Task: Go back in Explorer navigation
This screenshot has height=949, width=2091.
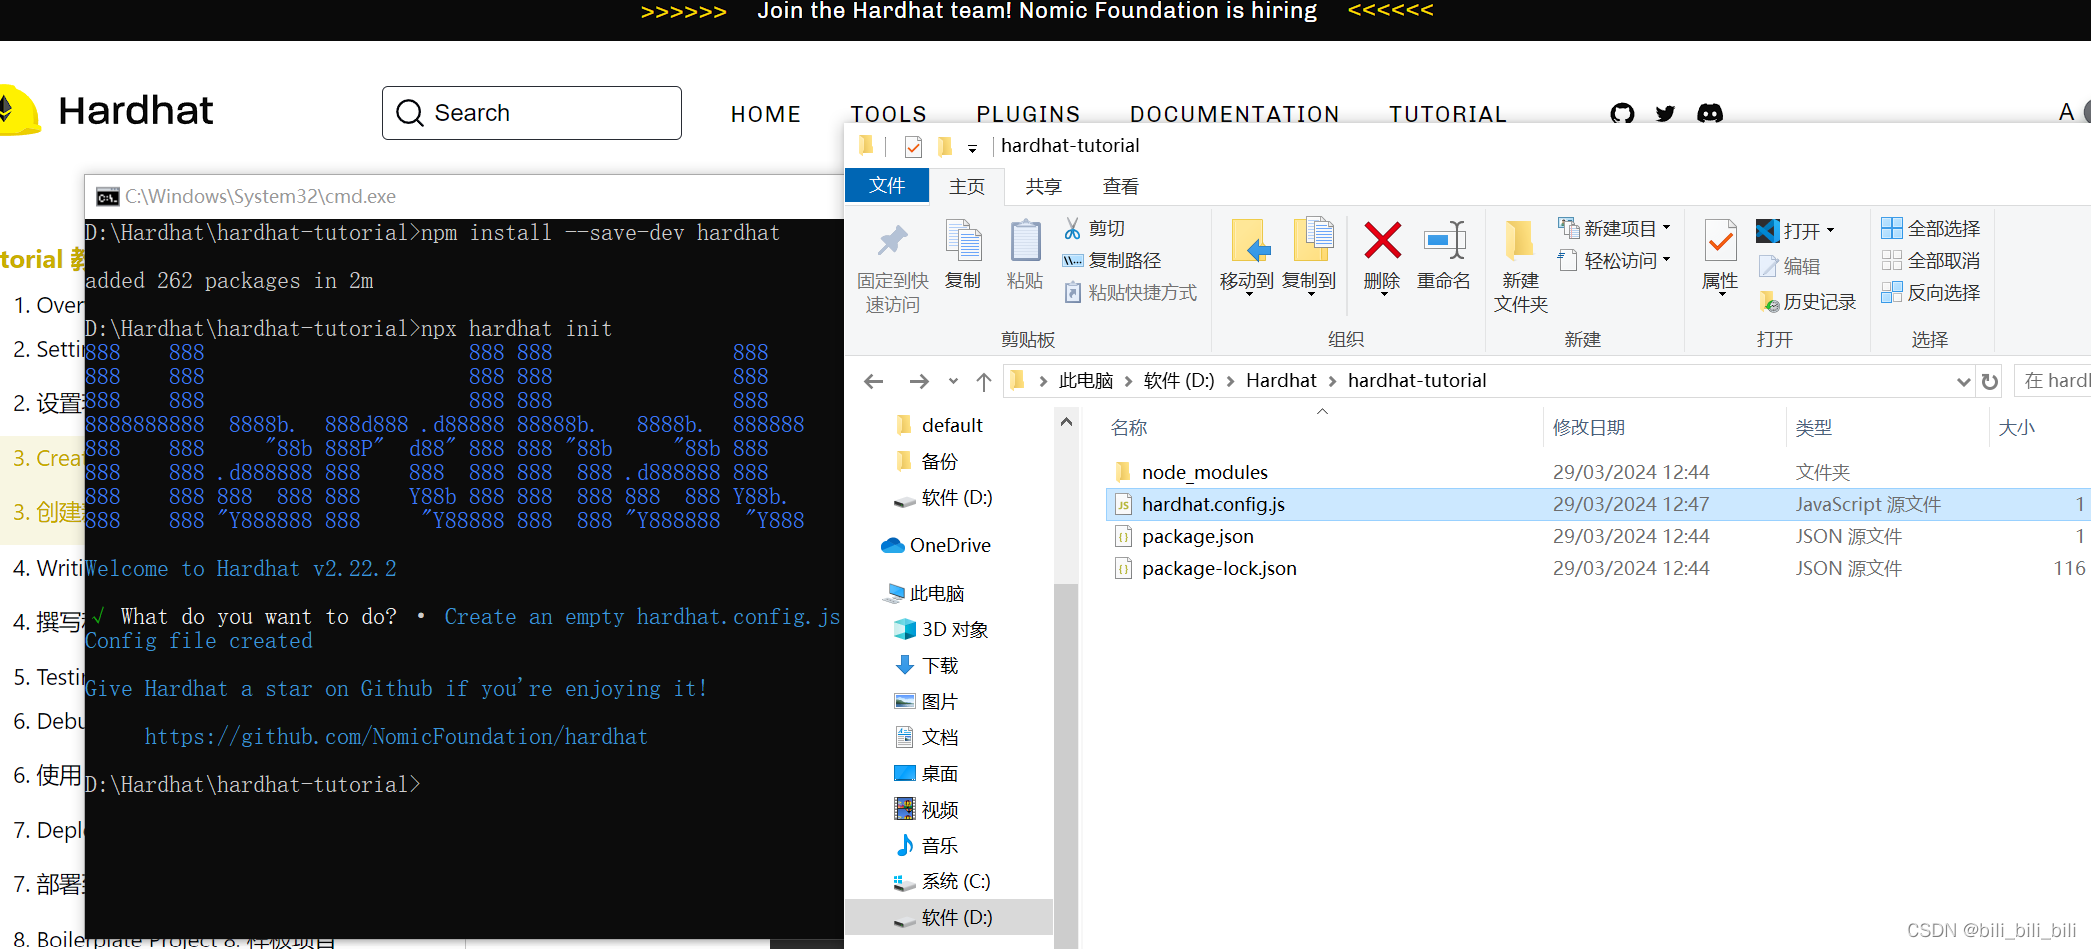Action: coord(873,381)
